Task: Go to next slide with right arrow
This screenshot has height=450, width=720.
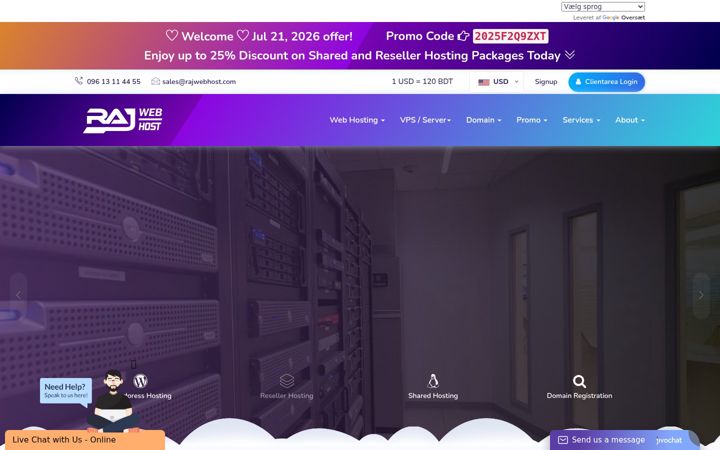Action: [701, 295]
